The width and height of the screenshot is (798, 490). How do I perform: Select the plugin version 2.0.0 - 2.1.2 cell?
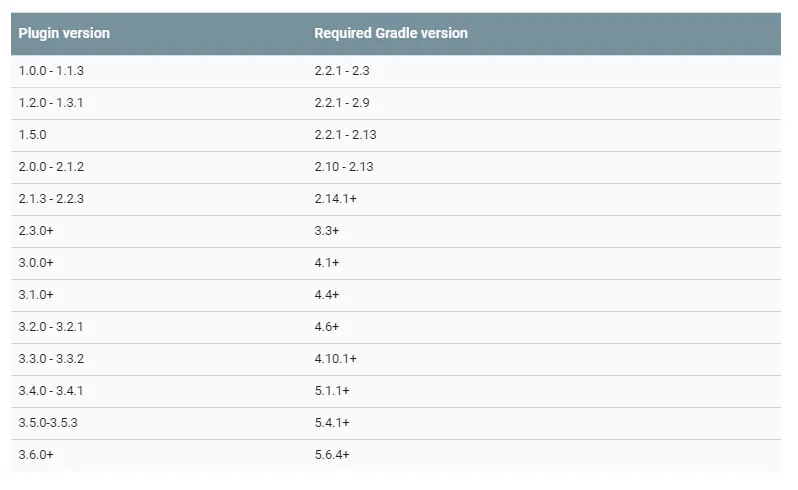coord(58,167)
